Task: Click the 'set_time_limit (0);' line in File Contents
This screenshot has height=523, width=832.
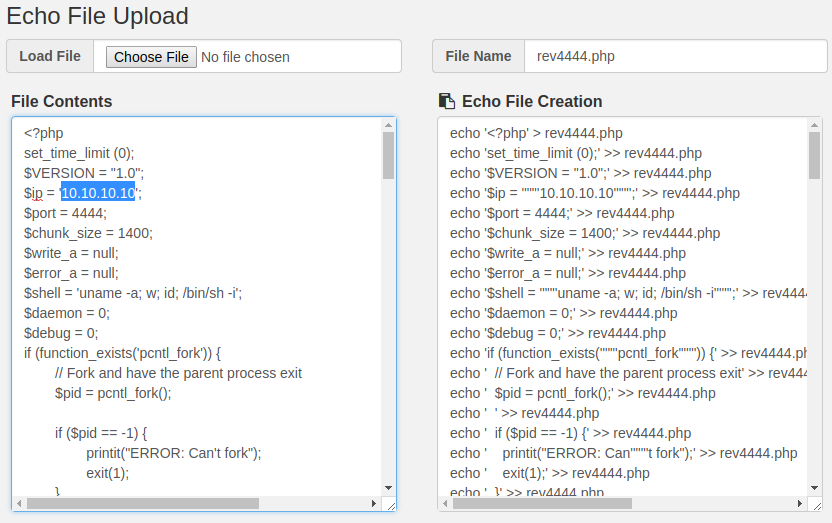Action: 79,153
